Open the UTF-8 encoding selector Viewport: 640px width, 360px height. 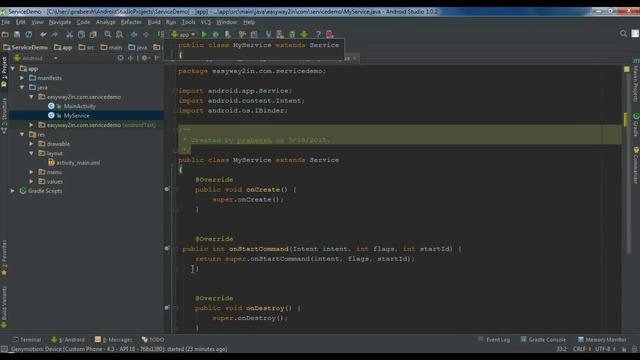click(604, 349)
